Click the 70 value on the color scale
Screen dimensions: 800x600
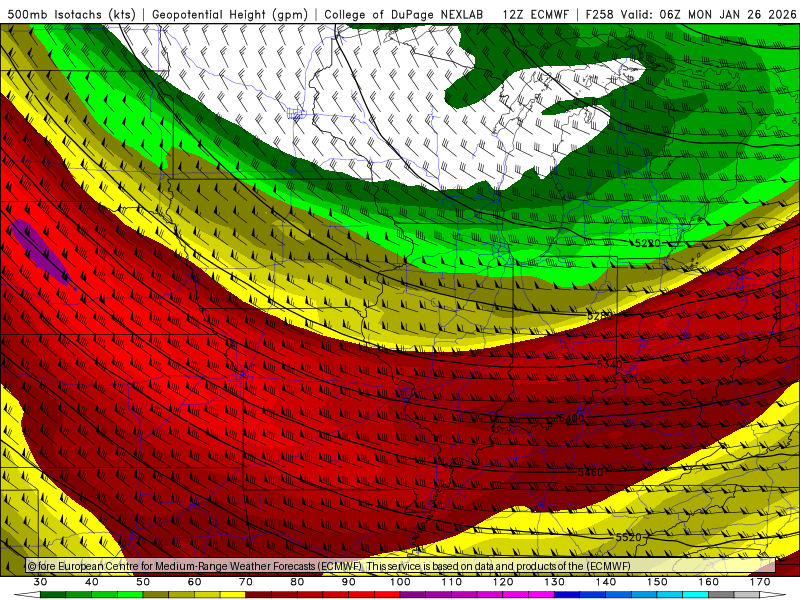click(x=246, y=582)
